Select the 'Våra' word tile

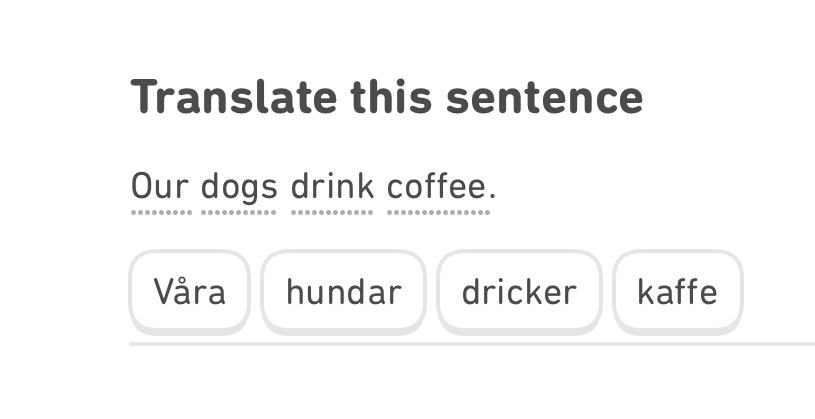coord(190,292)
